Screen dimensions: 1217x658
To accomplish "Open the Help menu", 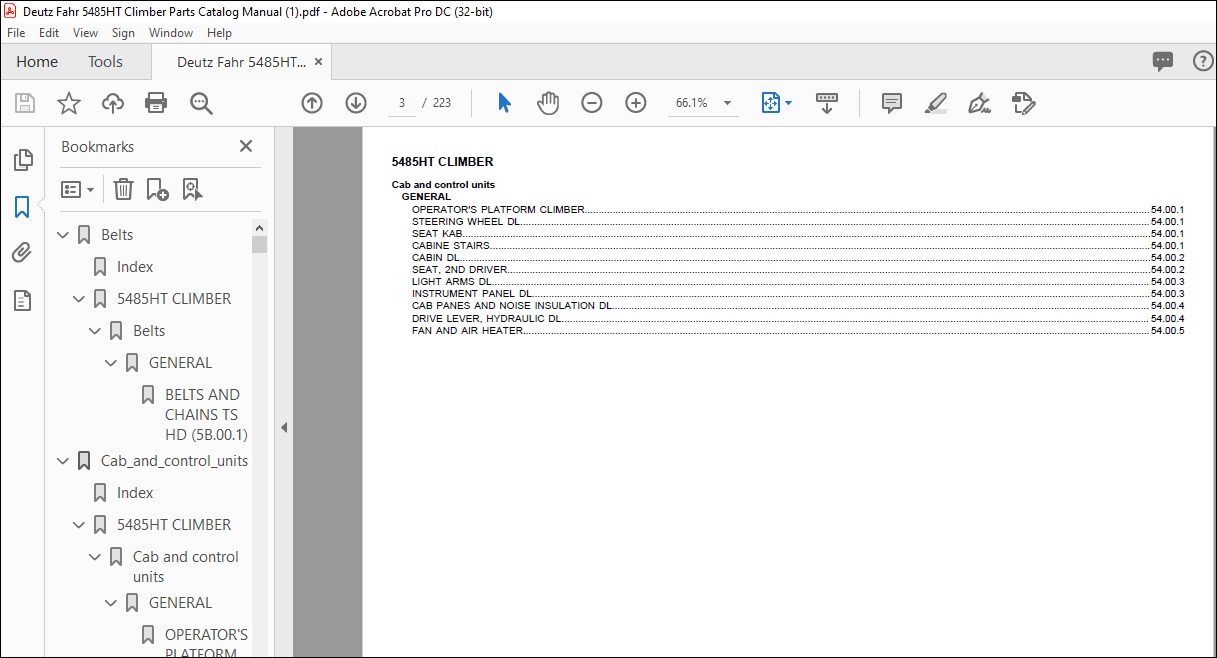I will pos(219,33).
